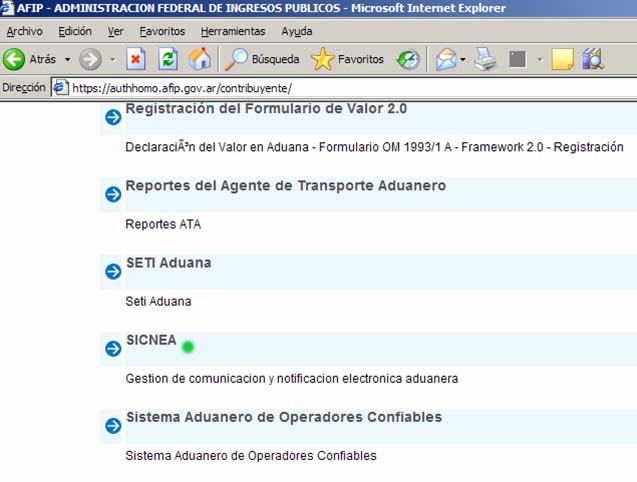Click arrow icon beside SETI Aduana
The width and height of the screenshot is (637, 482).
(x=113, y=271)
